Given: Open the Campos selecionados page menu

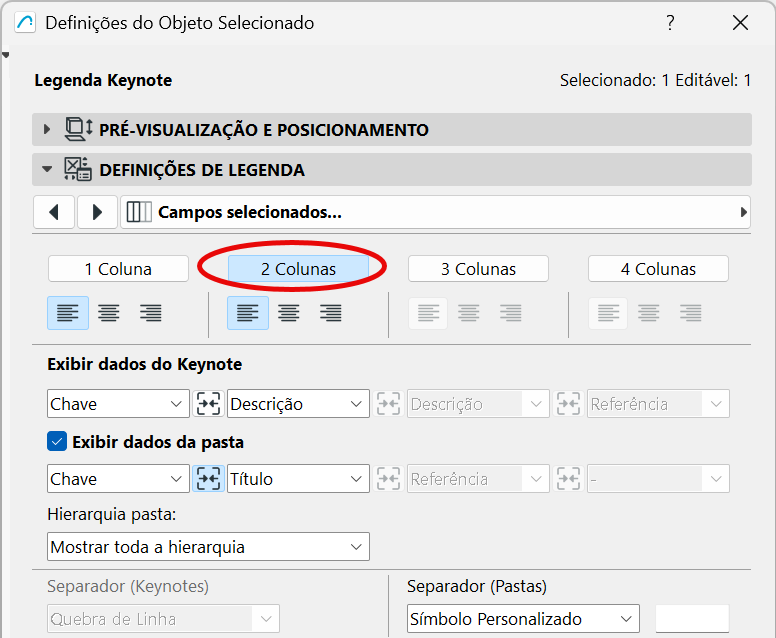Looking at the screenshot, I should click(436, 212).
